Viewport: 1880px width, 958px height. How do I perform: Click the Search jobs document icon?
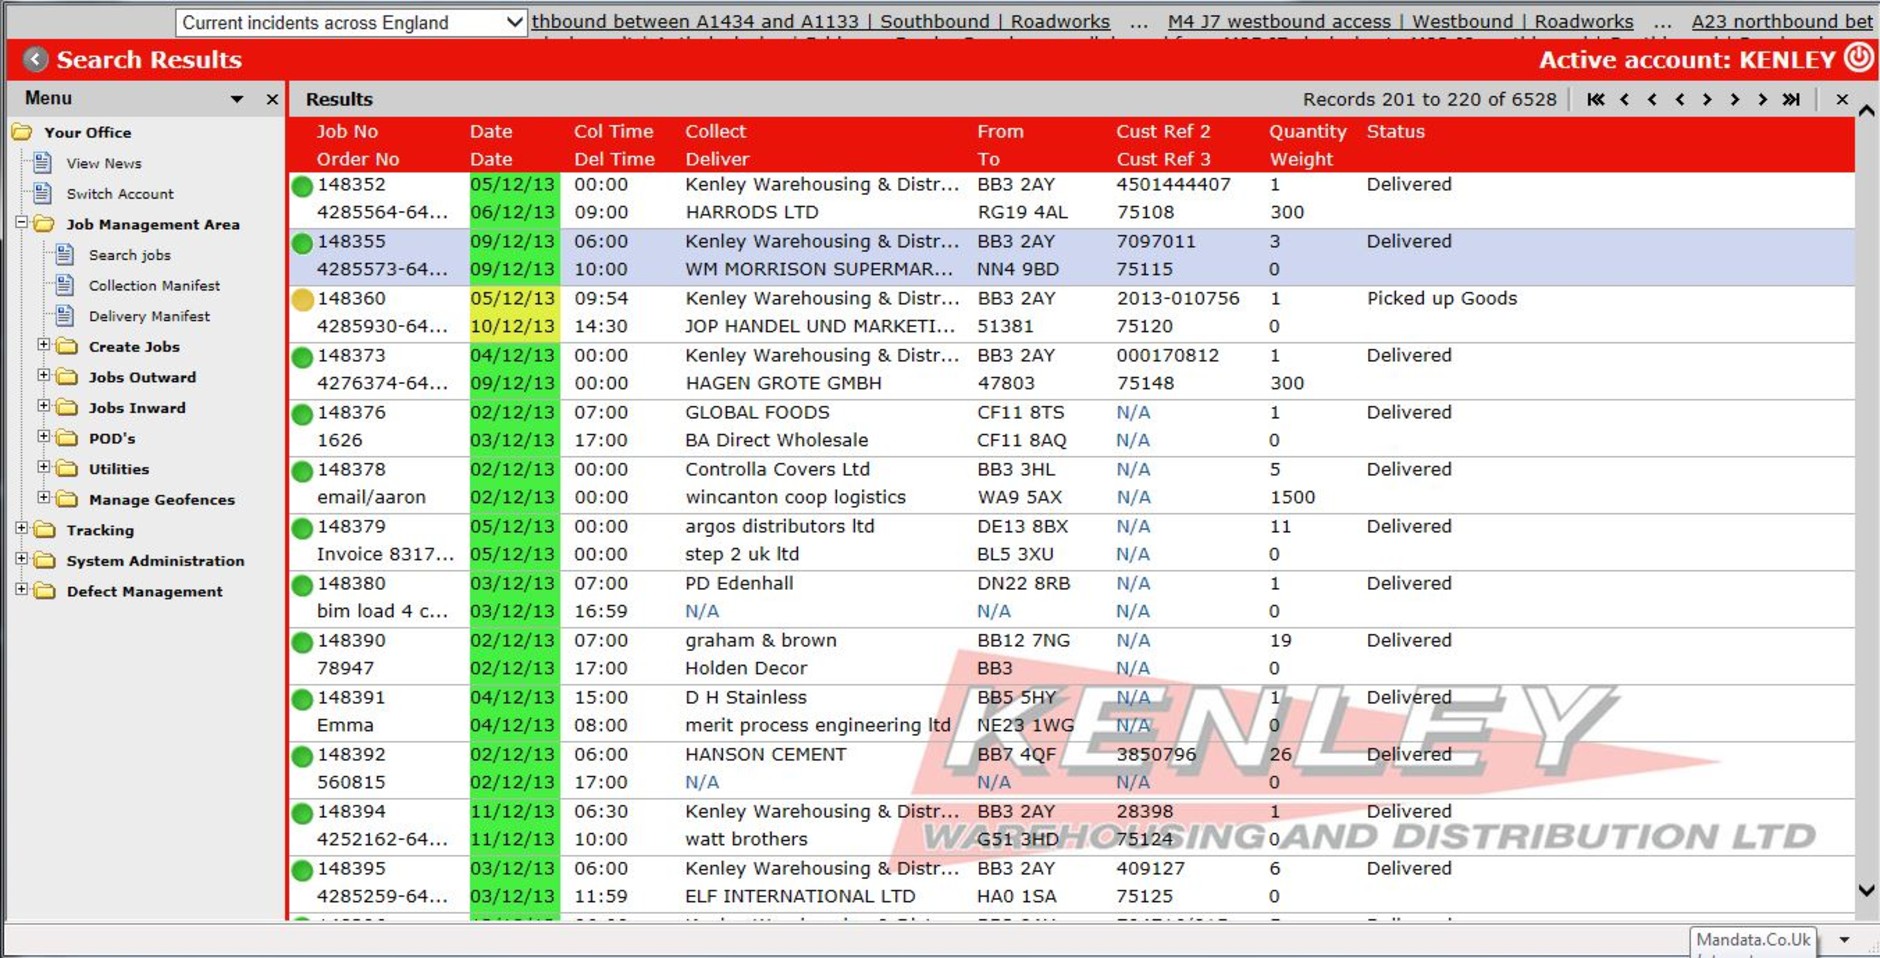tap(64, 254)
